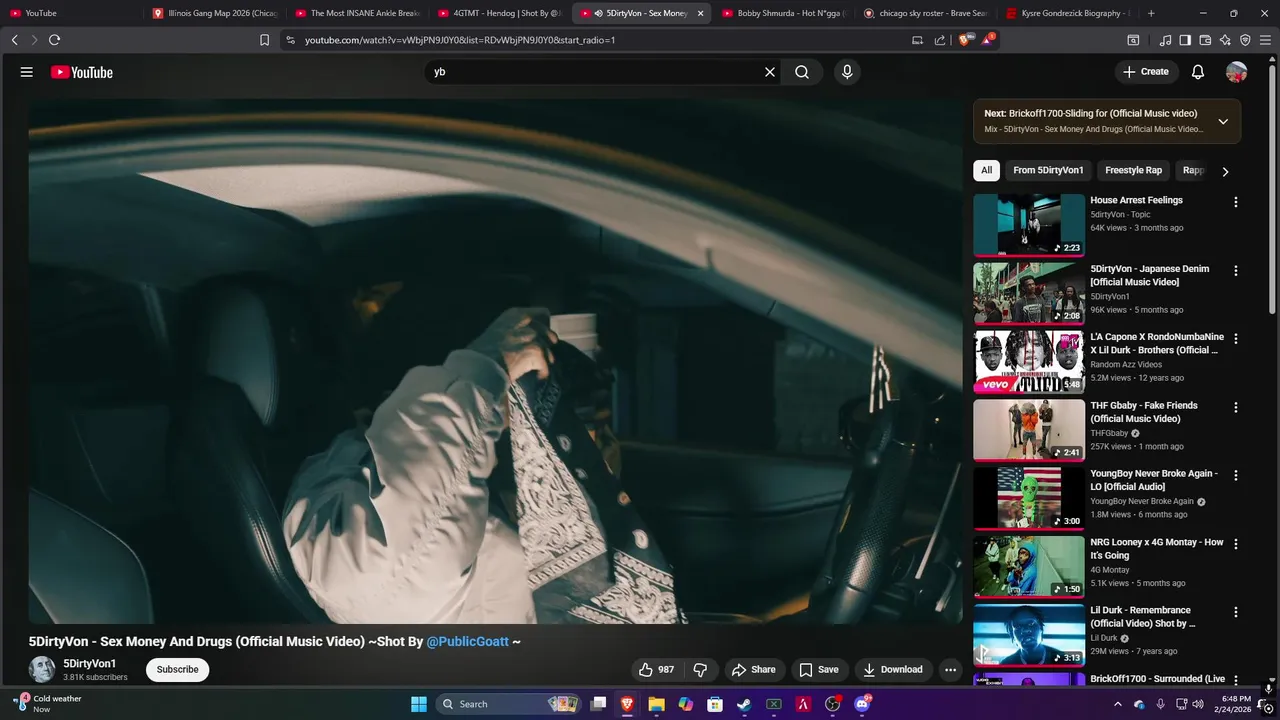Click the Windows taskbar search box
This screenshot has width=1280, height=720.
tap(508, 704)
